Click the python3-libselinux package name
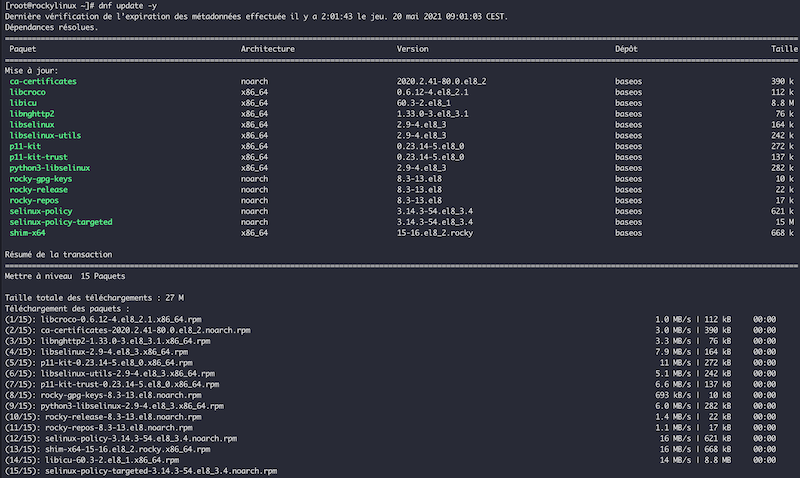 (x=49, y=168)
